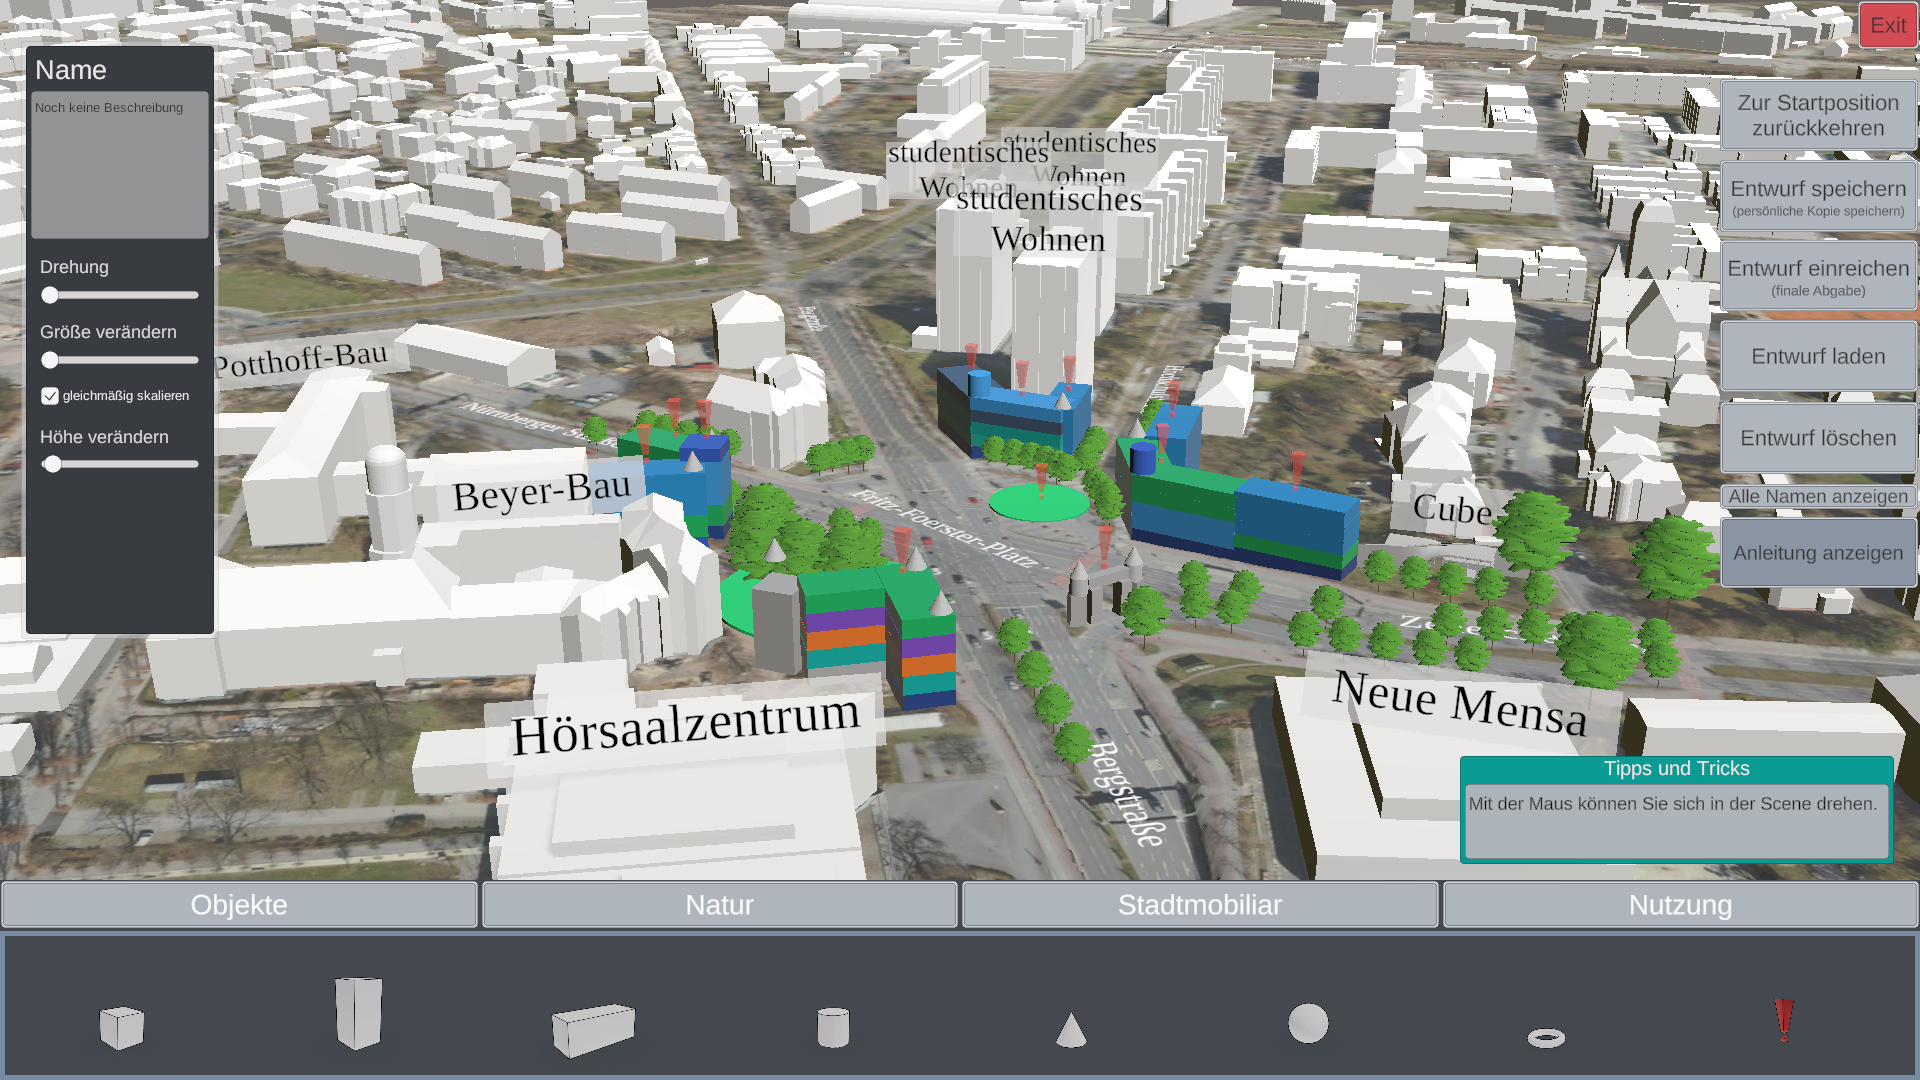
Task: Select the cube object icon
Action: (122, 1027)
